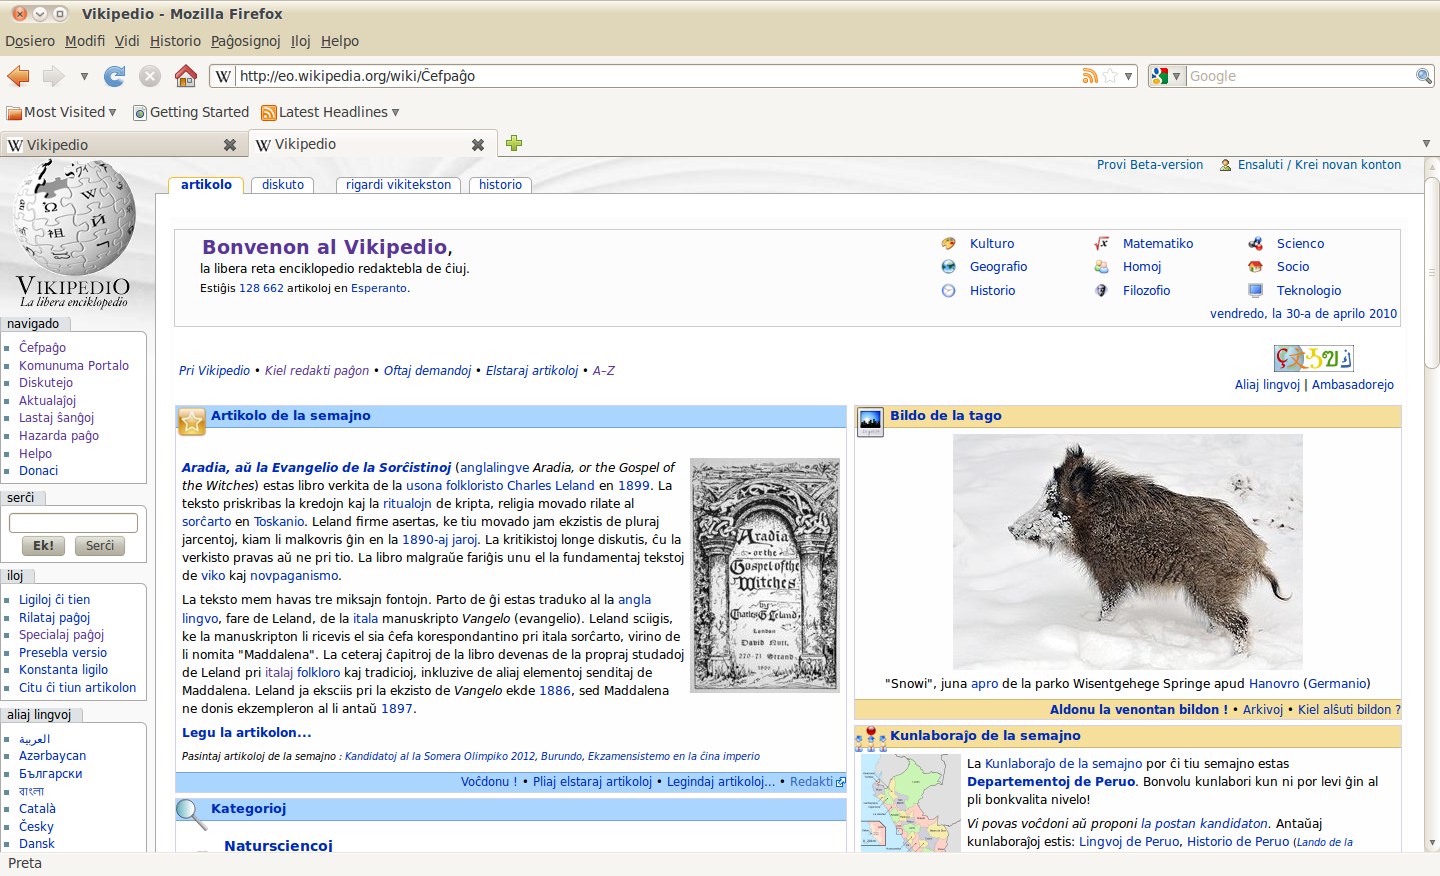Focus the Google search field
The height and width of the screenshot is (876, 1440).
point(1301,76)
